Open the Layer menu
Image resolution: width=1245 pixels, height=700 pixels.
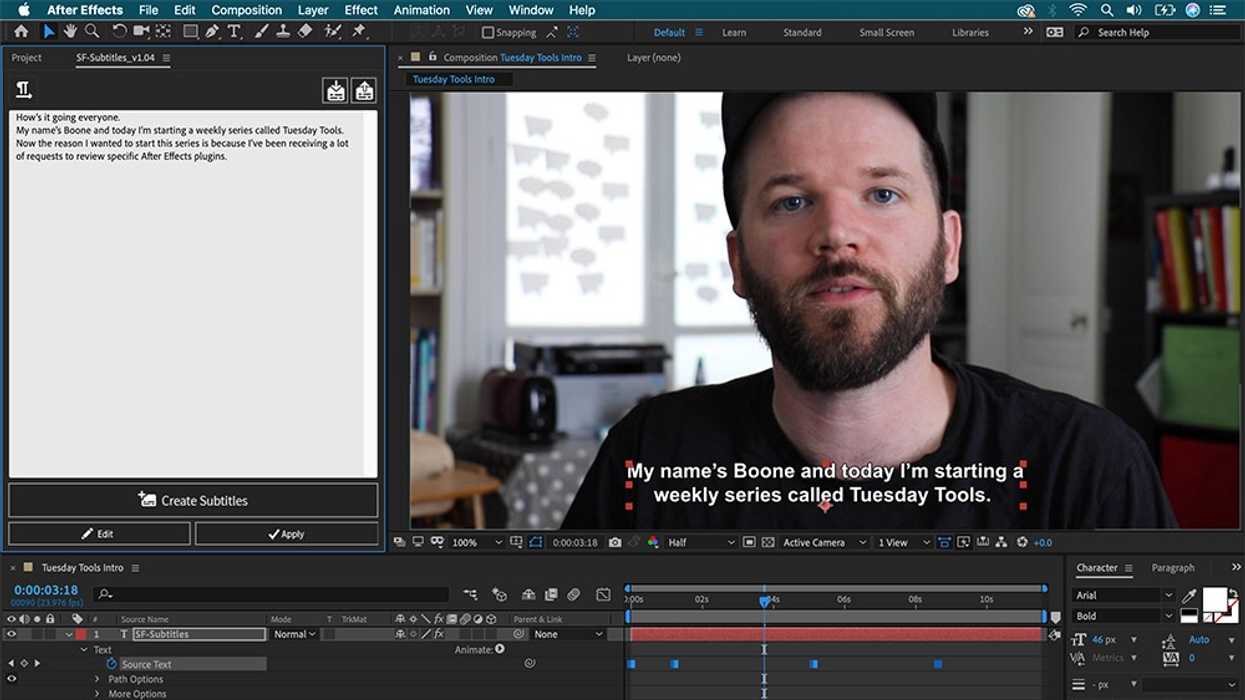[313, 10]
